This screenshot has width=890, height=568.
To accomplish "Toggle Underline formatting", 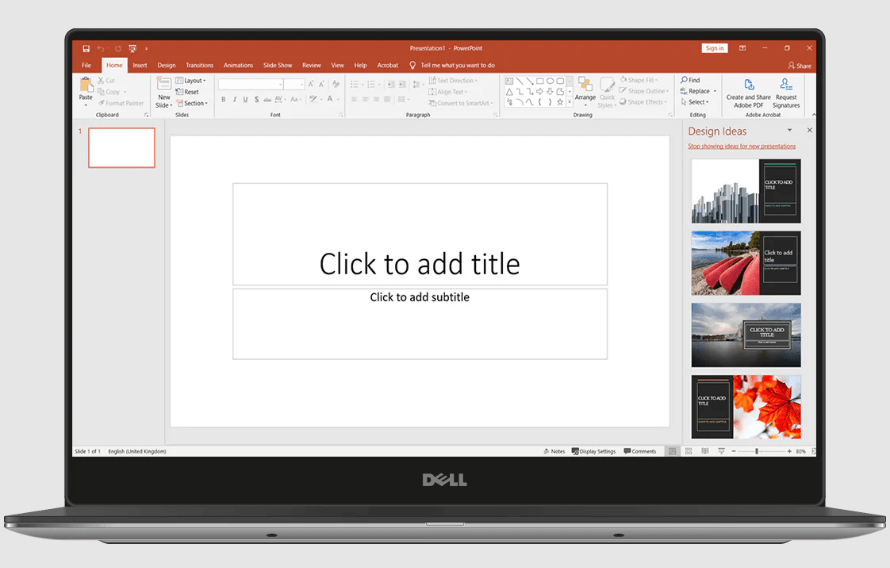I will tap(245, 99).
